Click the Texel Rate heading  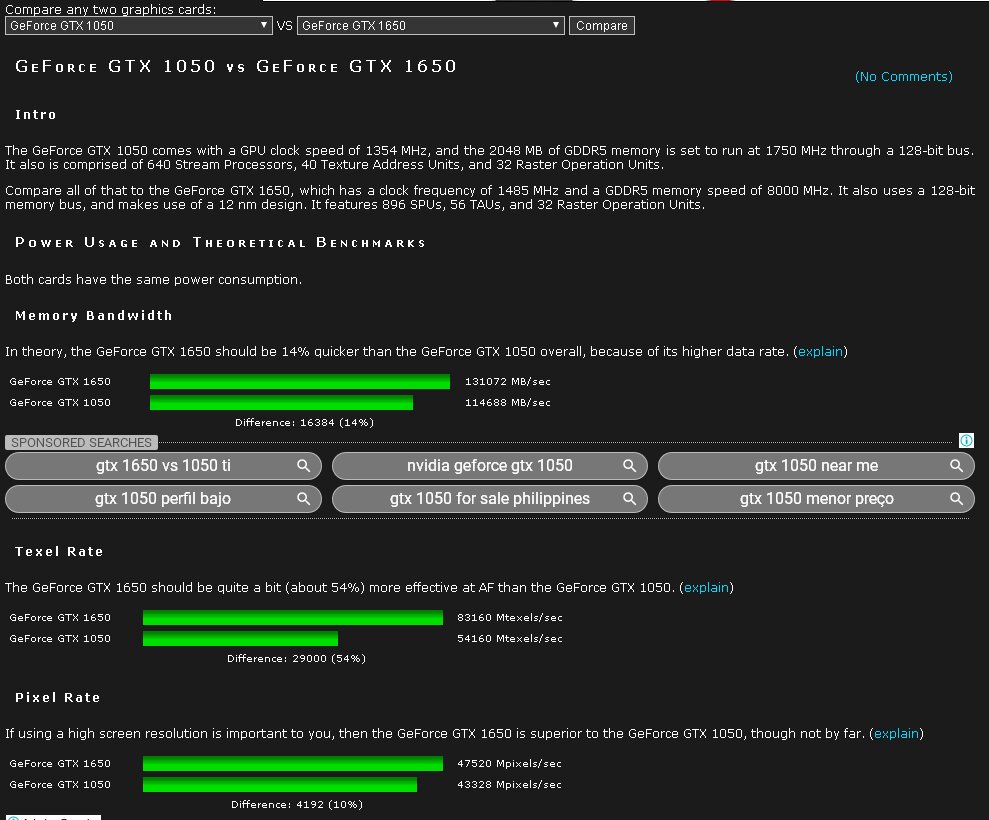click(x=59, y=551)
